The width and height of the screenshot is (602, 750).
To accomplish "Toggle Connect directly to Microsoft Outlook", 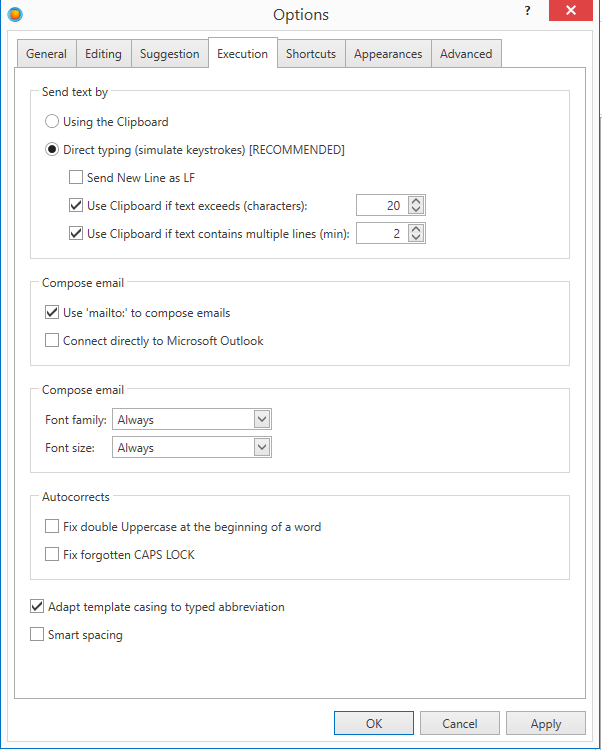I will (53, 341).
